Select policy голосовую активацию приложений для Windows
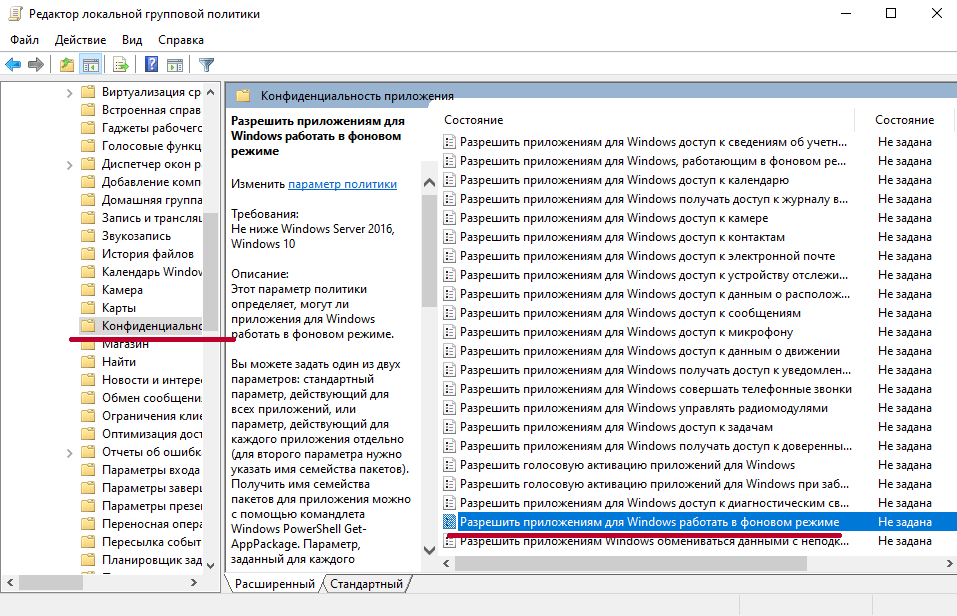The height and width of the screenshot is (616, 957). pyautogui.click(x=627, y=465)
